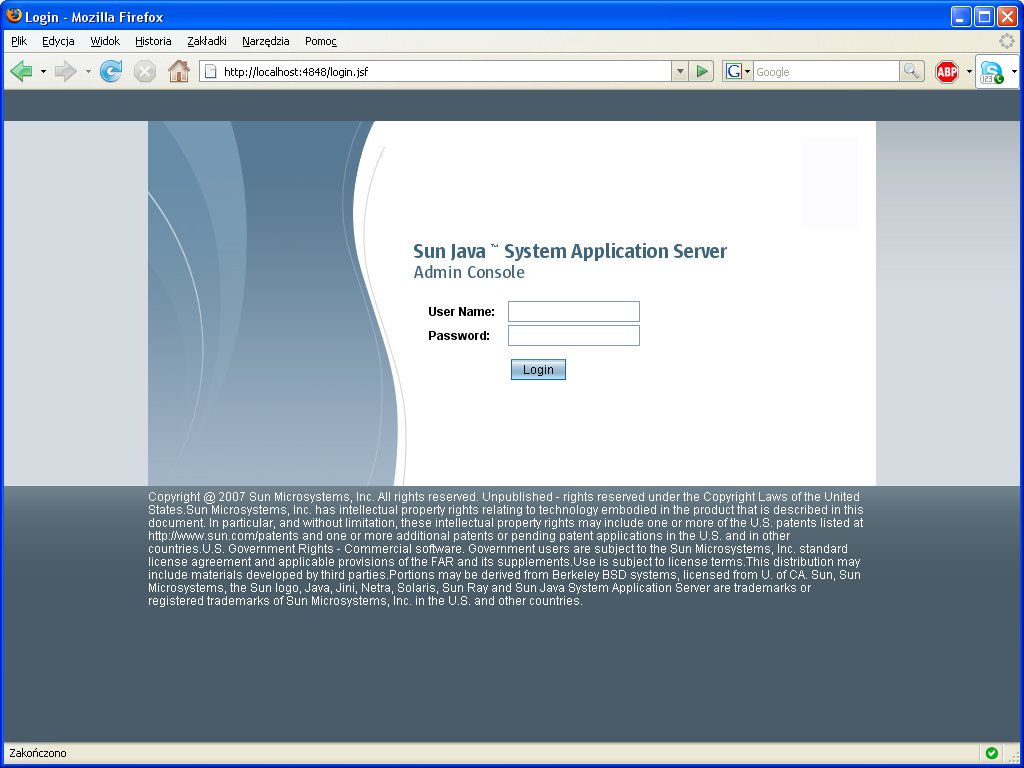Open the back history dropdown arrow
The image size is (1024, 768).
(x=43, y=71)
